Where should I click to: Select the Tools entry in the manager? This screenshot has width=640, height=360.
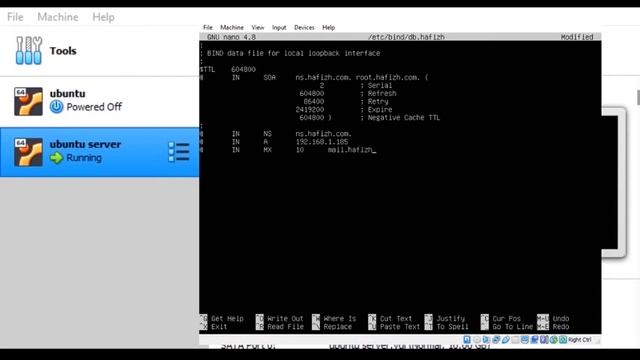point(100,51)
